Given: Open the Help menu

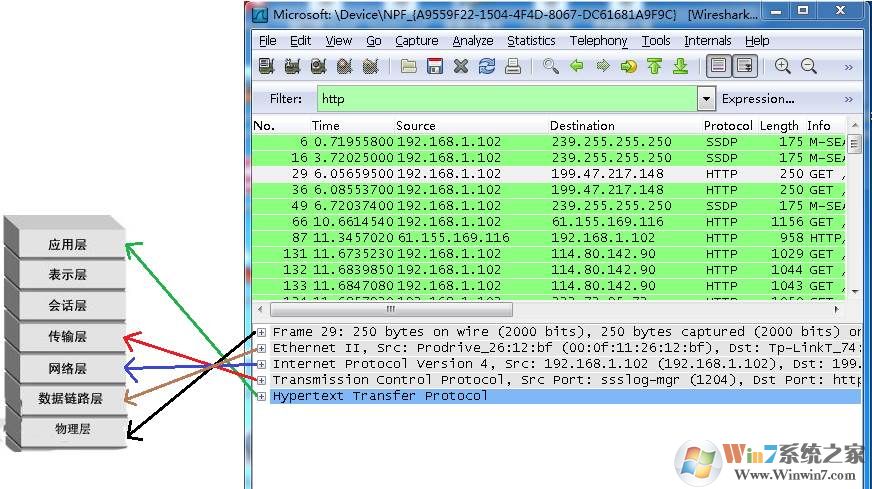Looking at the screenshot, I should (x=757, y=41).
